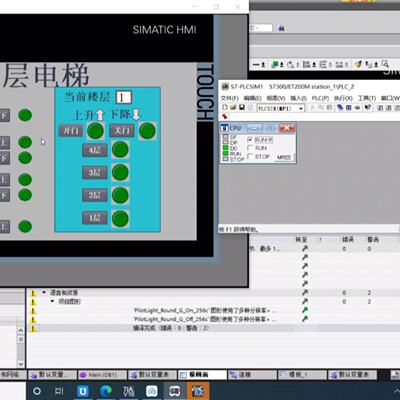Click the go-to arrow in PilotLight_Round_G_Off_256c row

click(x=305, y=319)
